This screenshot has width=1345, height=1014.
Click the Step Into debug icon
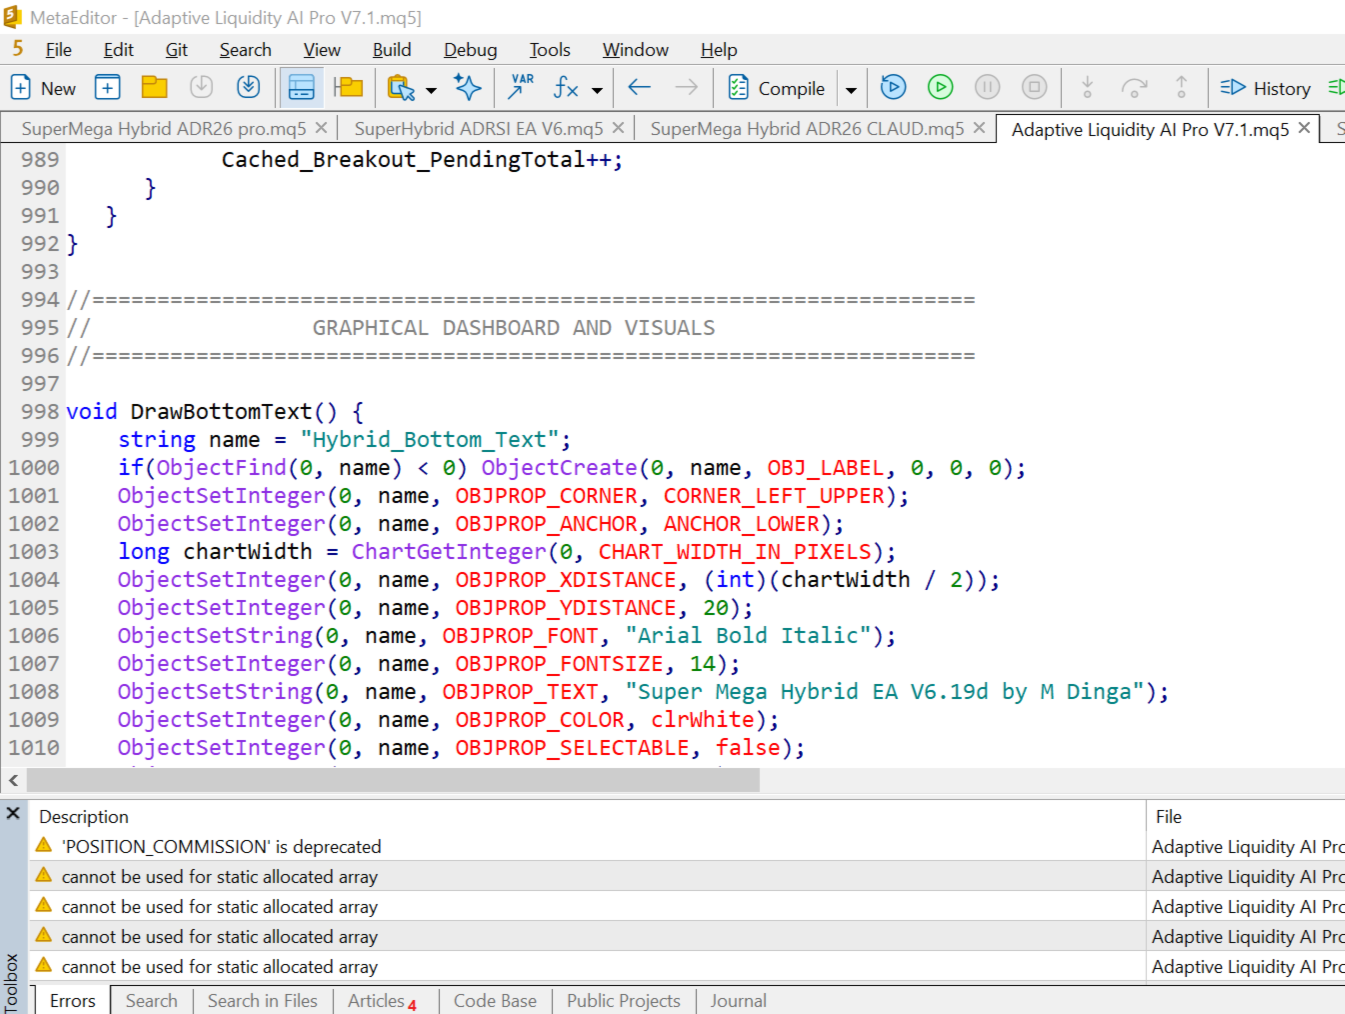point(1087,88)
